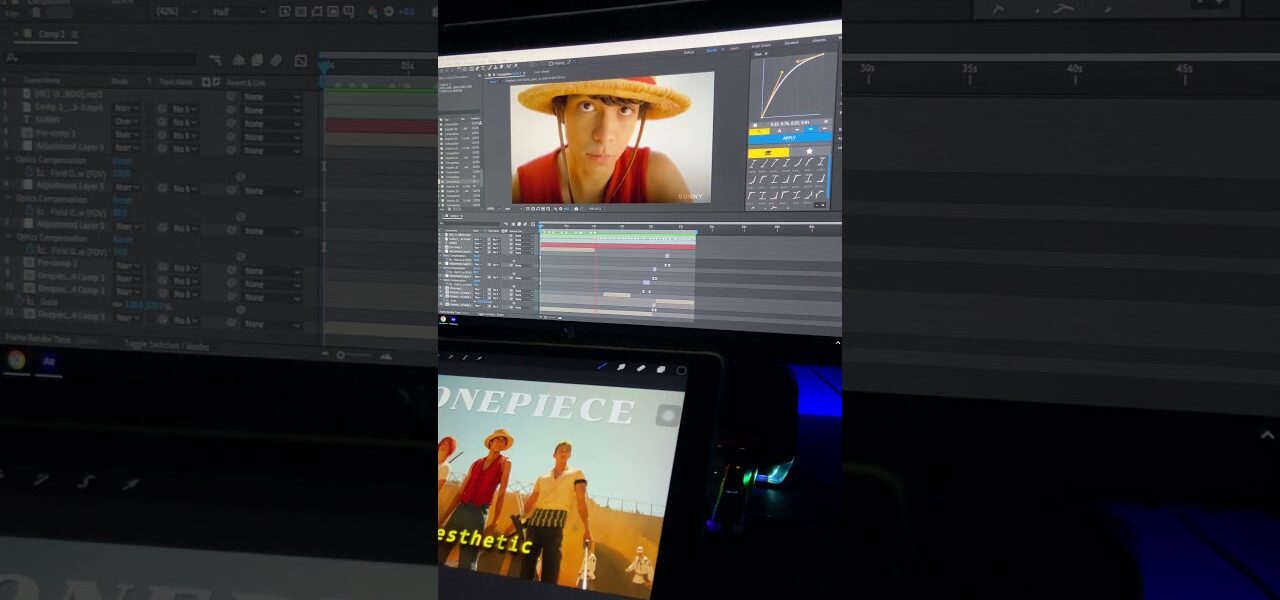Select the Procreate brush tool on tablet
The image size is (1280, 600).
pos(602,366)
